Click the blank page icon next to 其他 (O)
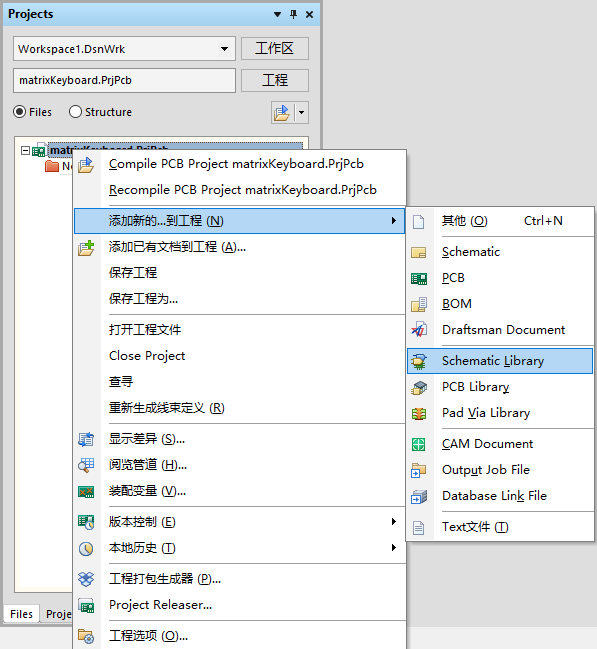 click(x=419, y=221)
